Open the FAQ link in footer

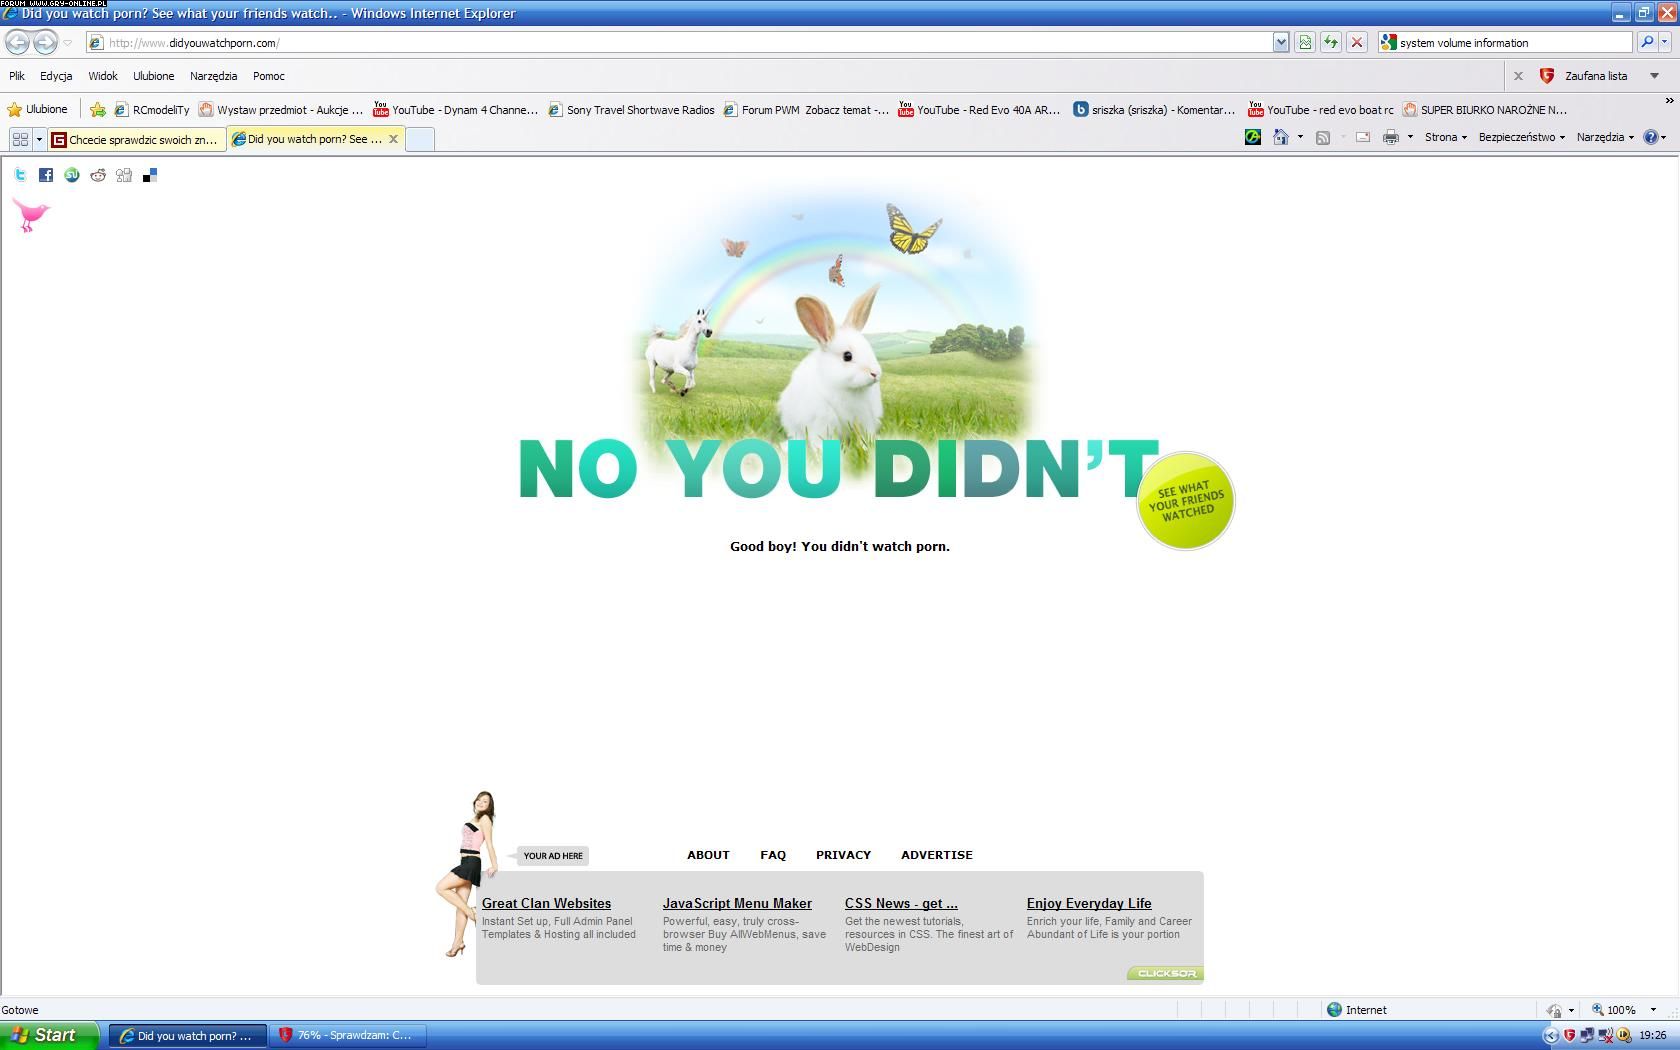pos(773,855)
